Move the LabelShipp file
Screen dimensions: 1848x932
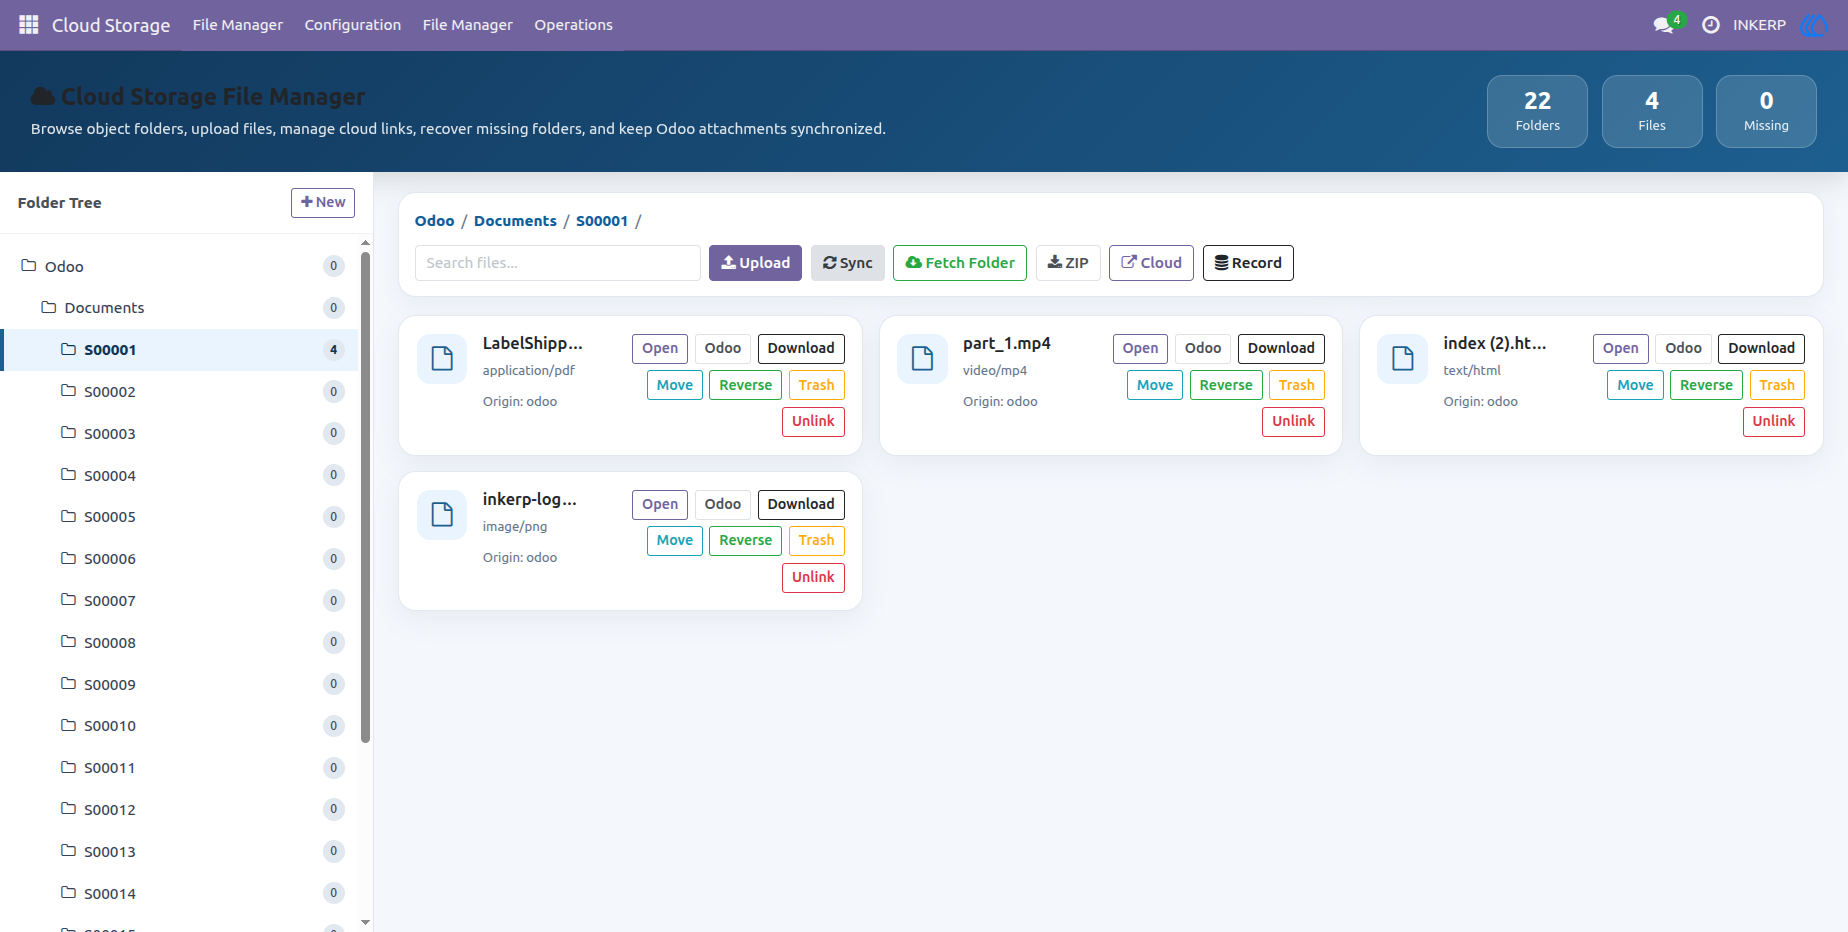[x=675, y=385]
